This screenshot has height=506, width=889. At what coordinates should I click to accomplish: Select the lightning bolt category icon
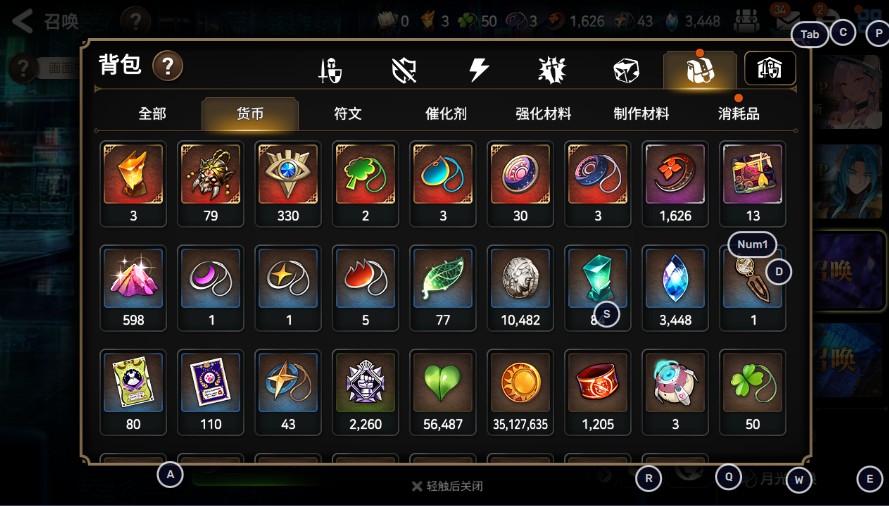(x=479, y=70)
